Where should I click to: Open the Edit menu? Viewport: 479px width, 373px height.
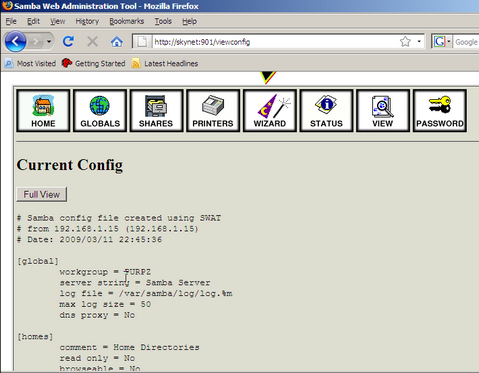(33, 21)
